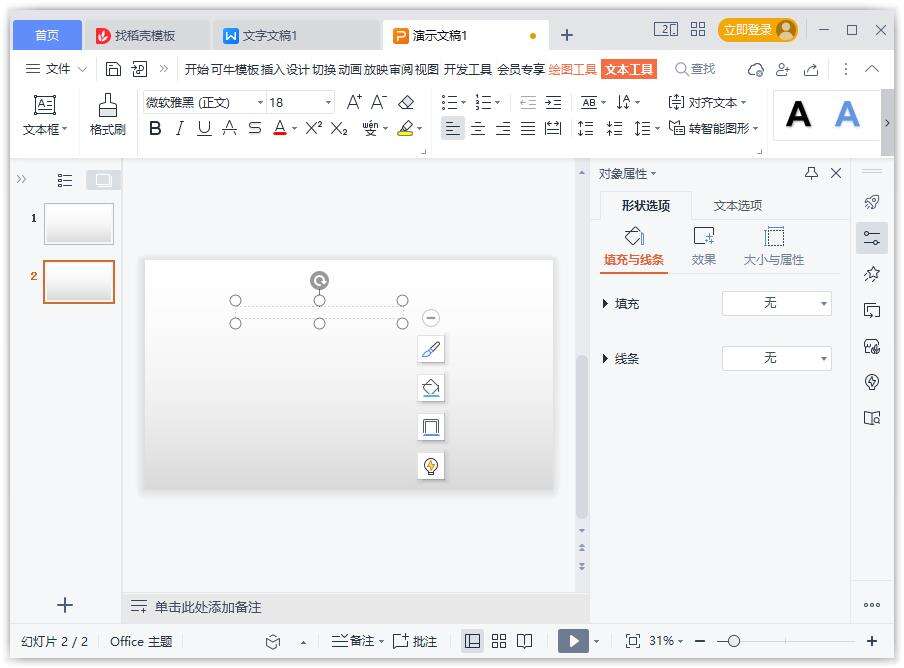Open 首页 home tab
Screen dimensions: 904x668
(x=47, y=36)
